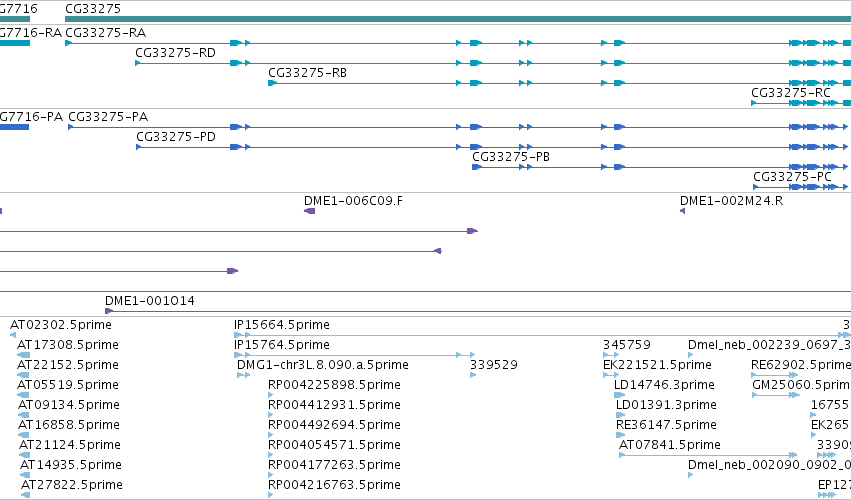Open the GM25060.5prime label
This screenshot has height=500, width=851.
click(x=802, y=385)
